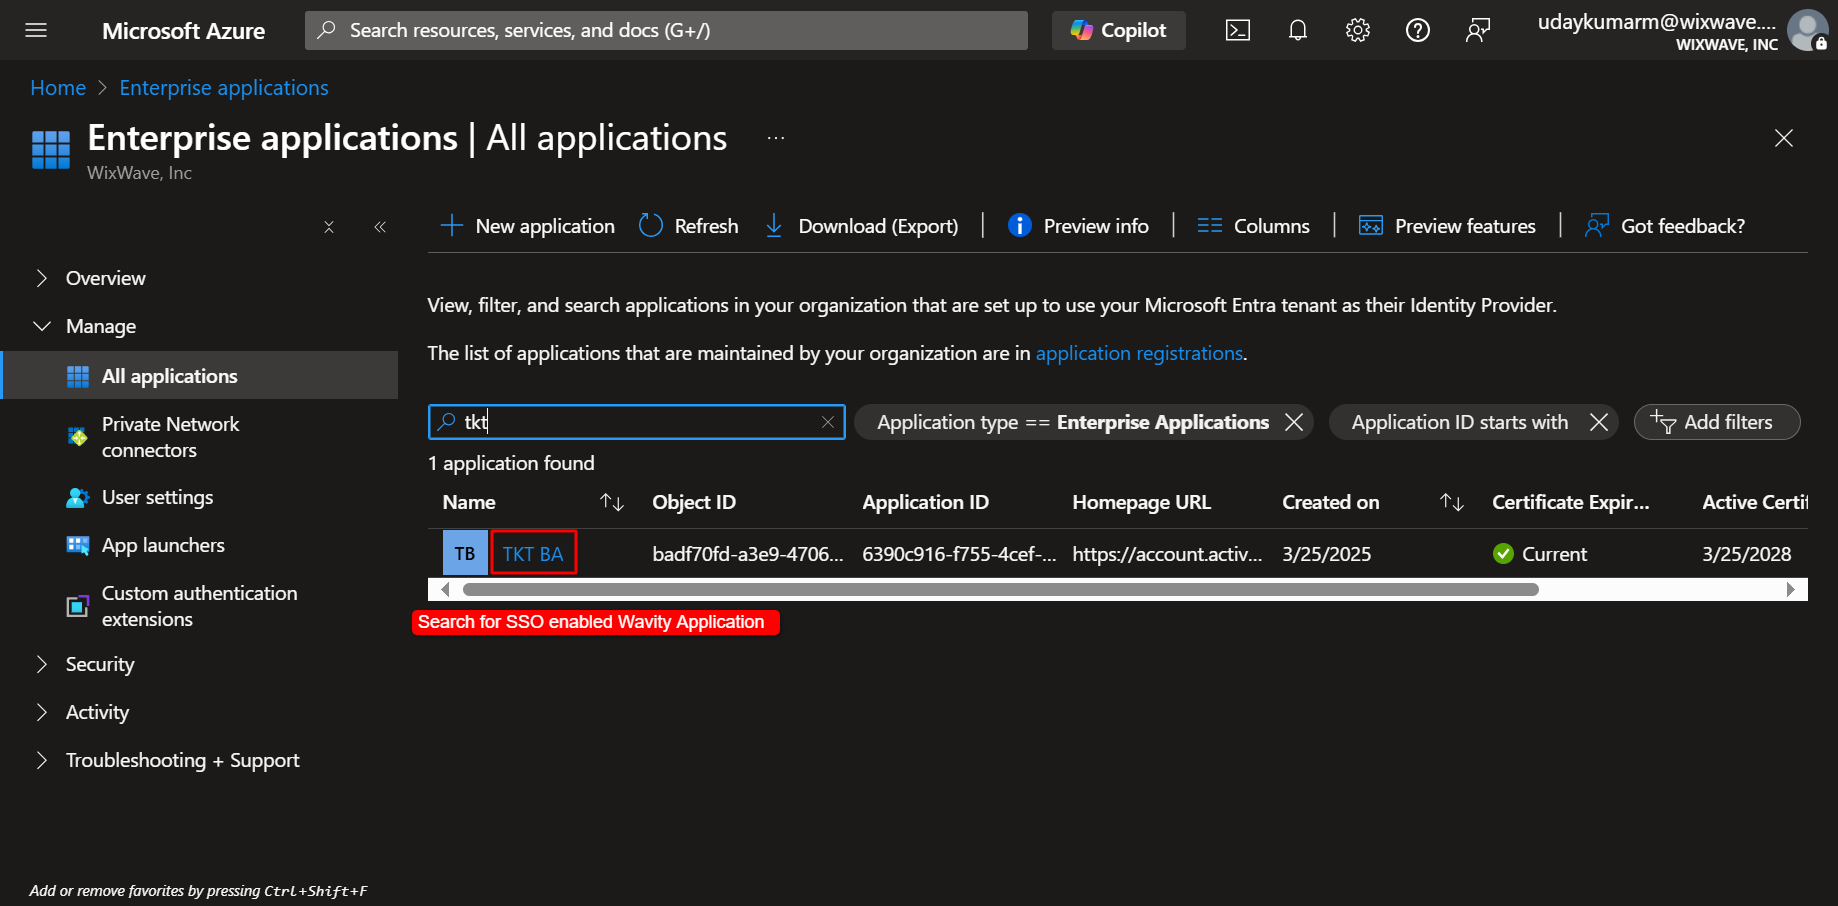This screenshot has height=906, width=1838.
Task: Click the Object ID badf70fd cell
Action: 748,554
